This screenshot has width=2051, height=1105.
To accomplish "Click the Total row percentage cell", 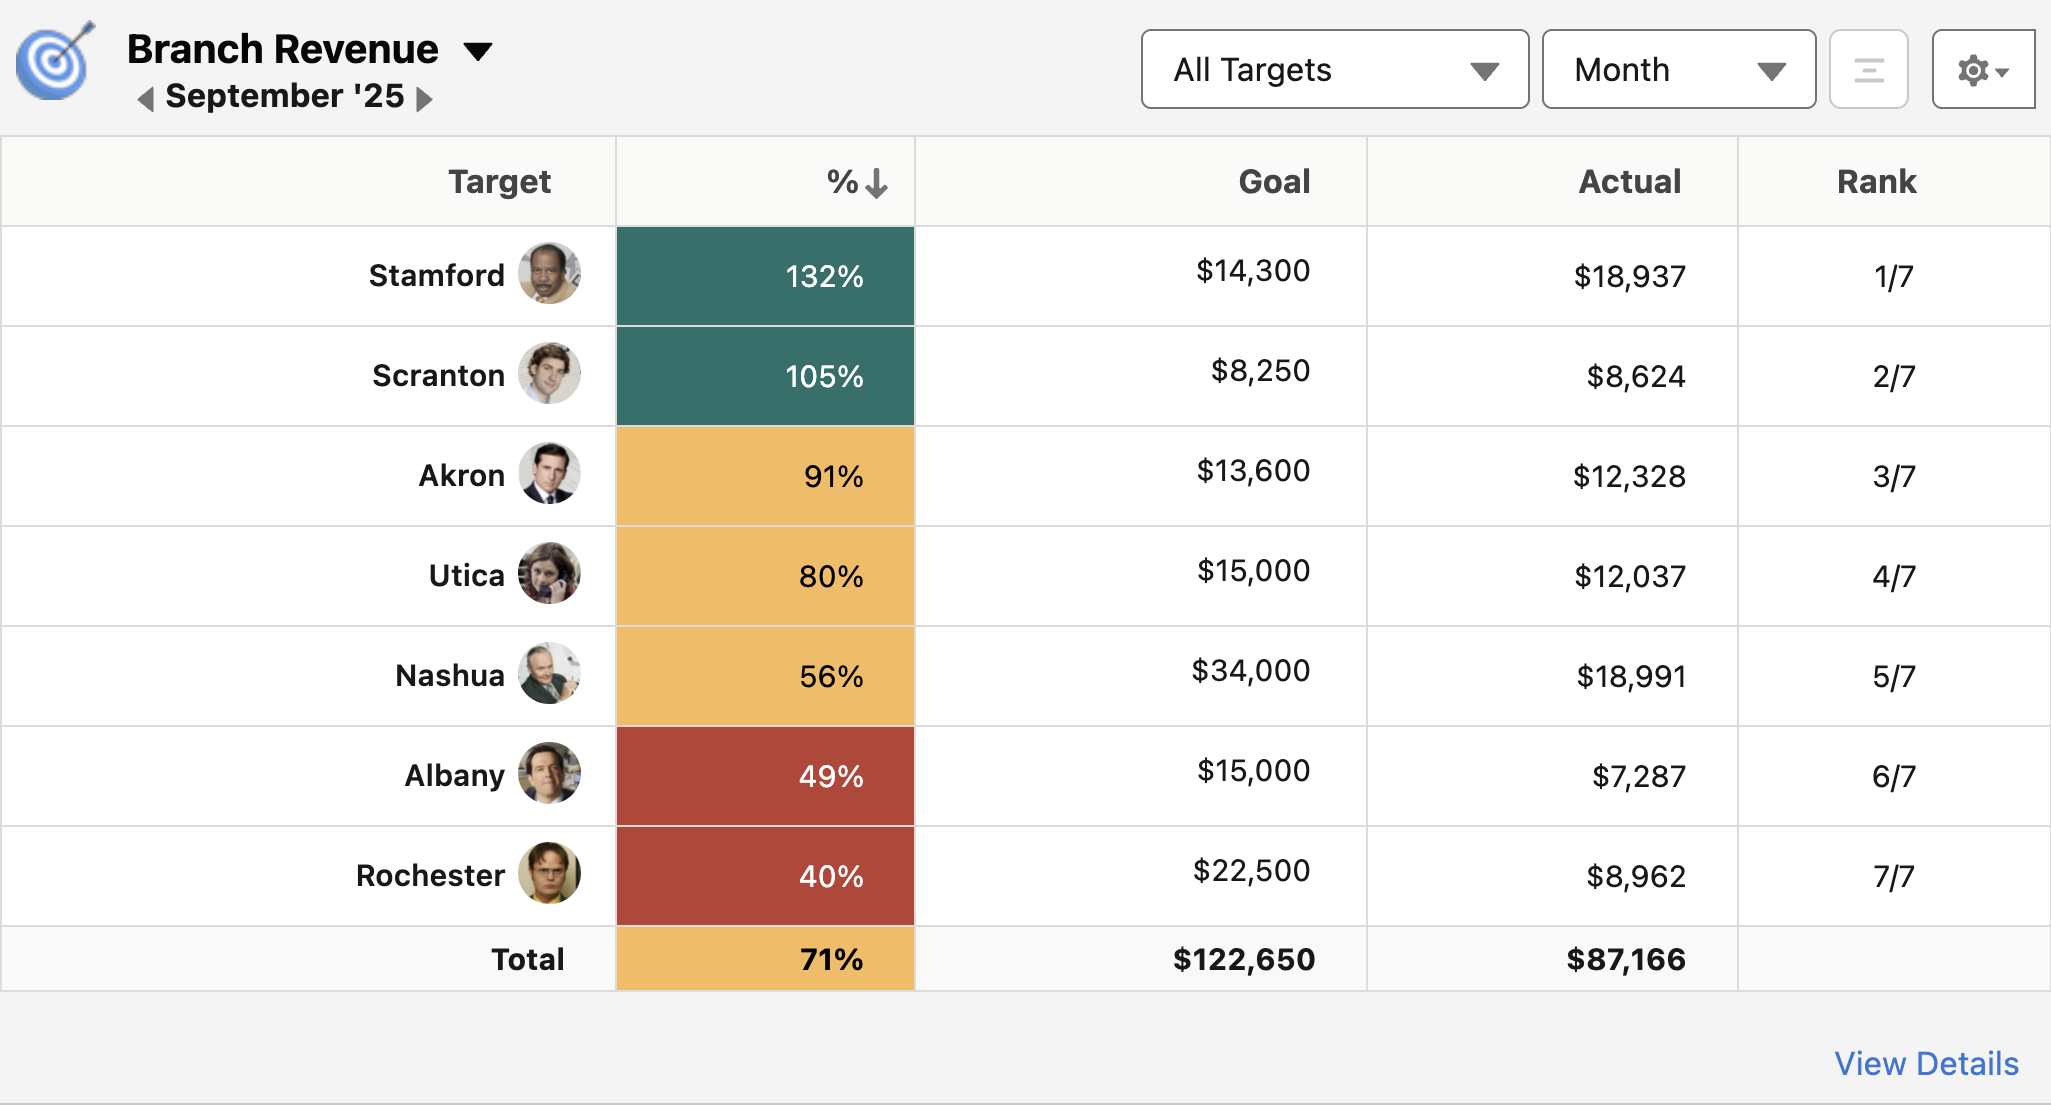I will coord(765,958).
